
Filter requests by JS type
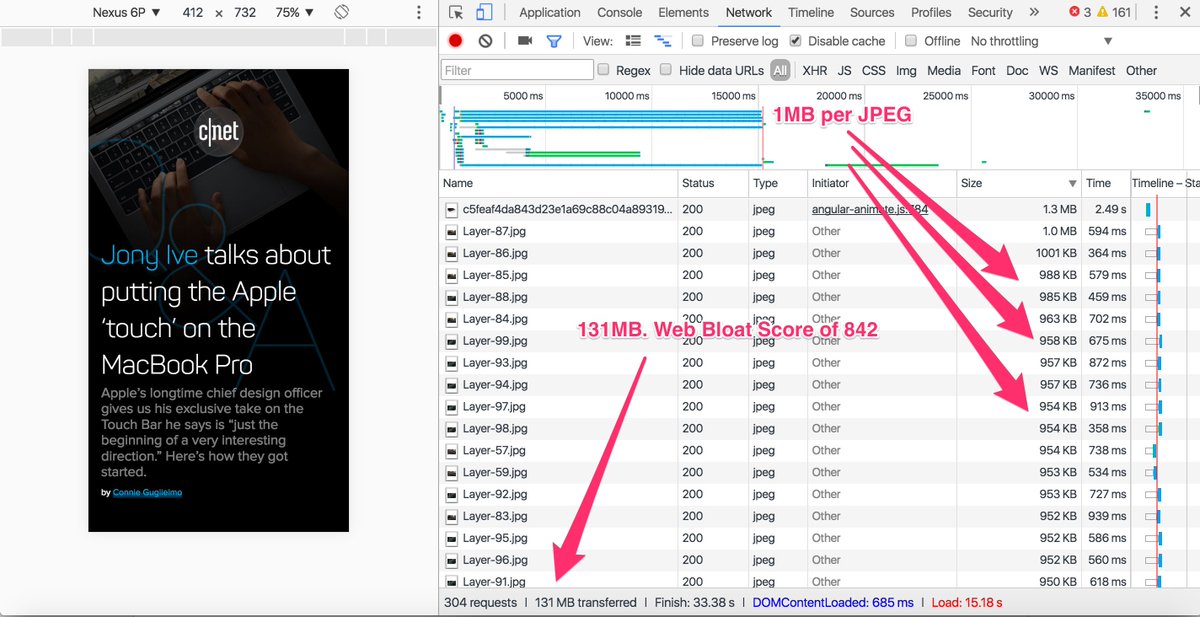point(845,70)
